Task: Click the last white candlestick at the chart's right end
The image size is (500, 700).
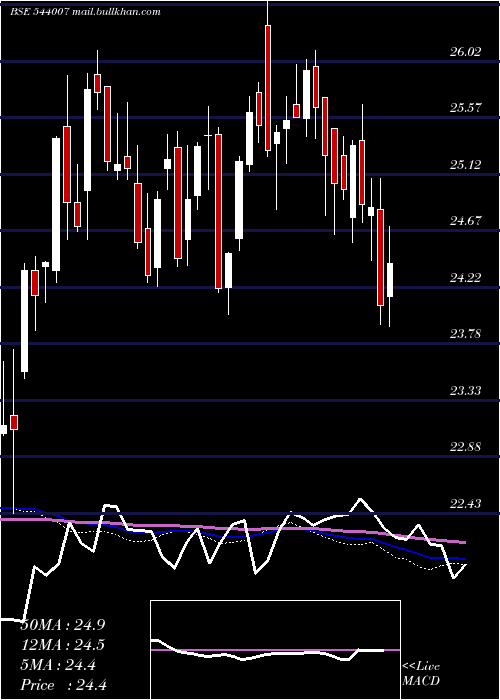Action: point(390,280)
